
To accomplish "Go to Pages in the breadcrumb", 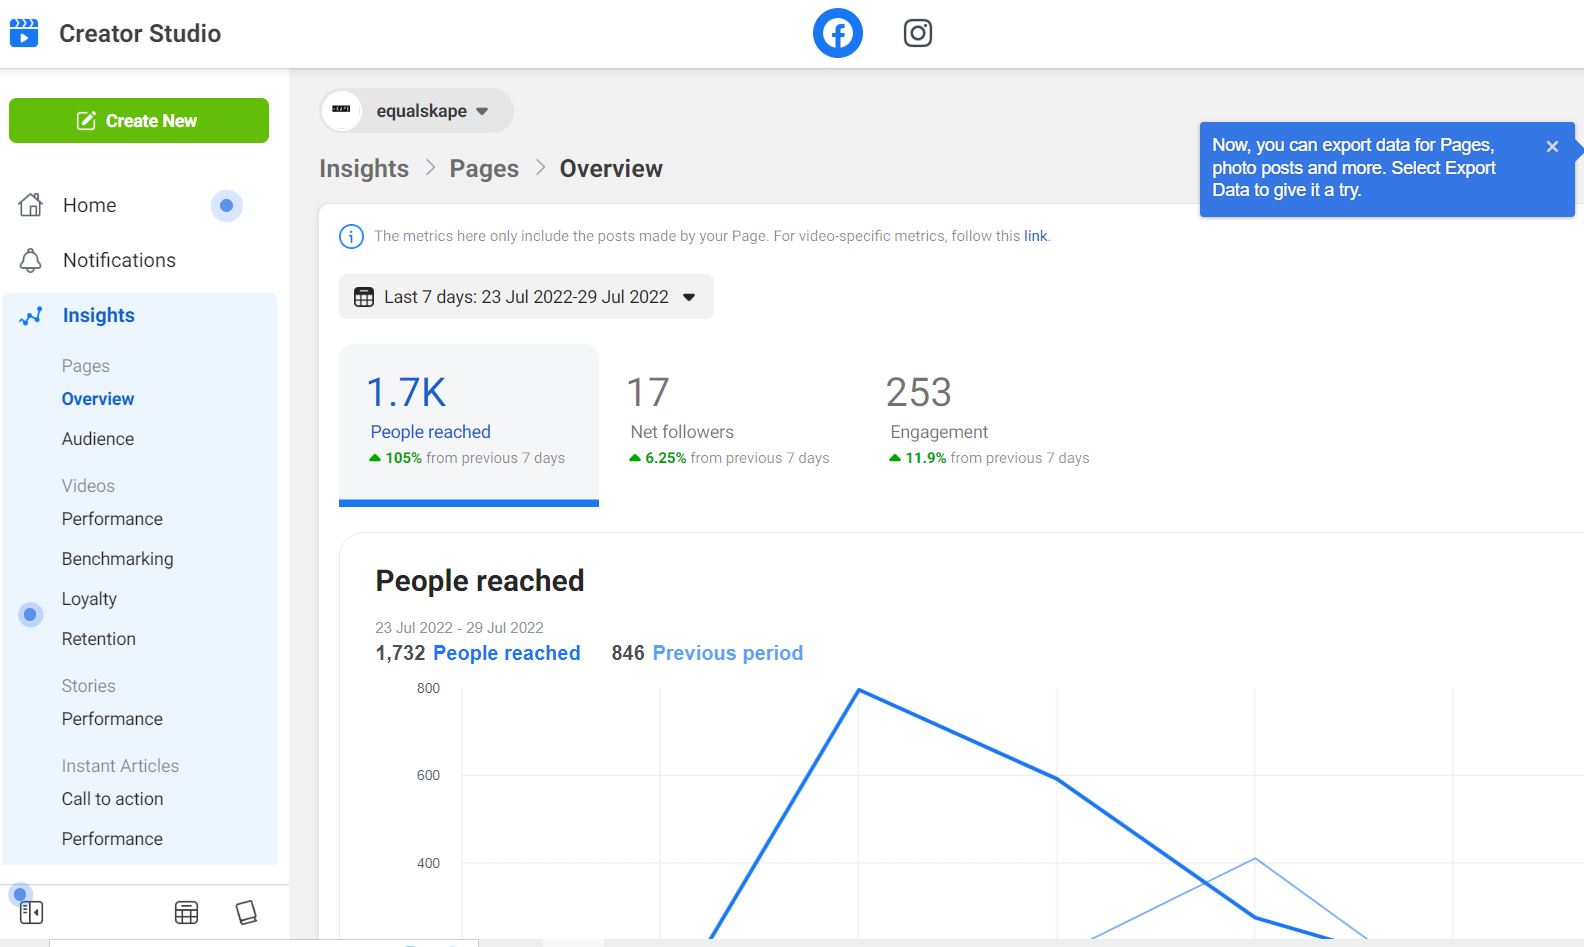I will pos(484,168).
